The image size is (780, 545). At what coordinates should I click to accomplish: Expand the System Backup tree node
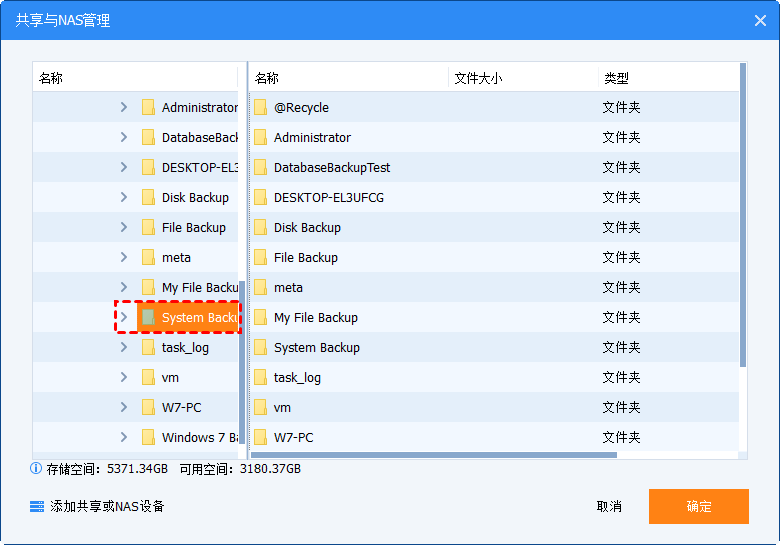(x=124, y=318)
